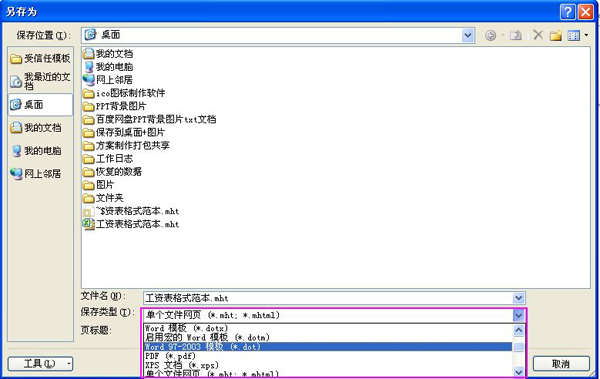Select the PPT背景图片 folder
The image size is (600, 379).
[x=115, y=106]
